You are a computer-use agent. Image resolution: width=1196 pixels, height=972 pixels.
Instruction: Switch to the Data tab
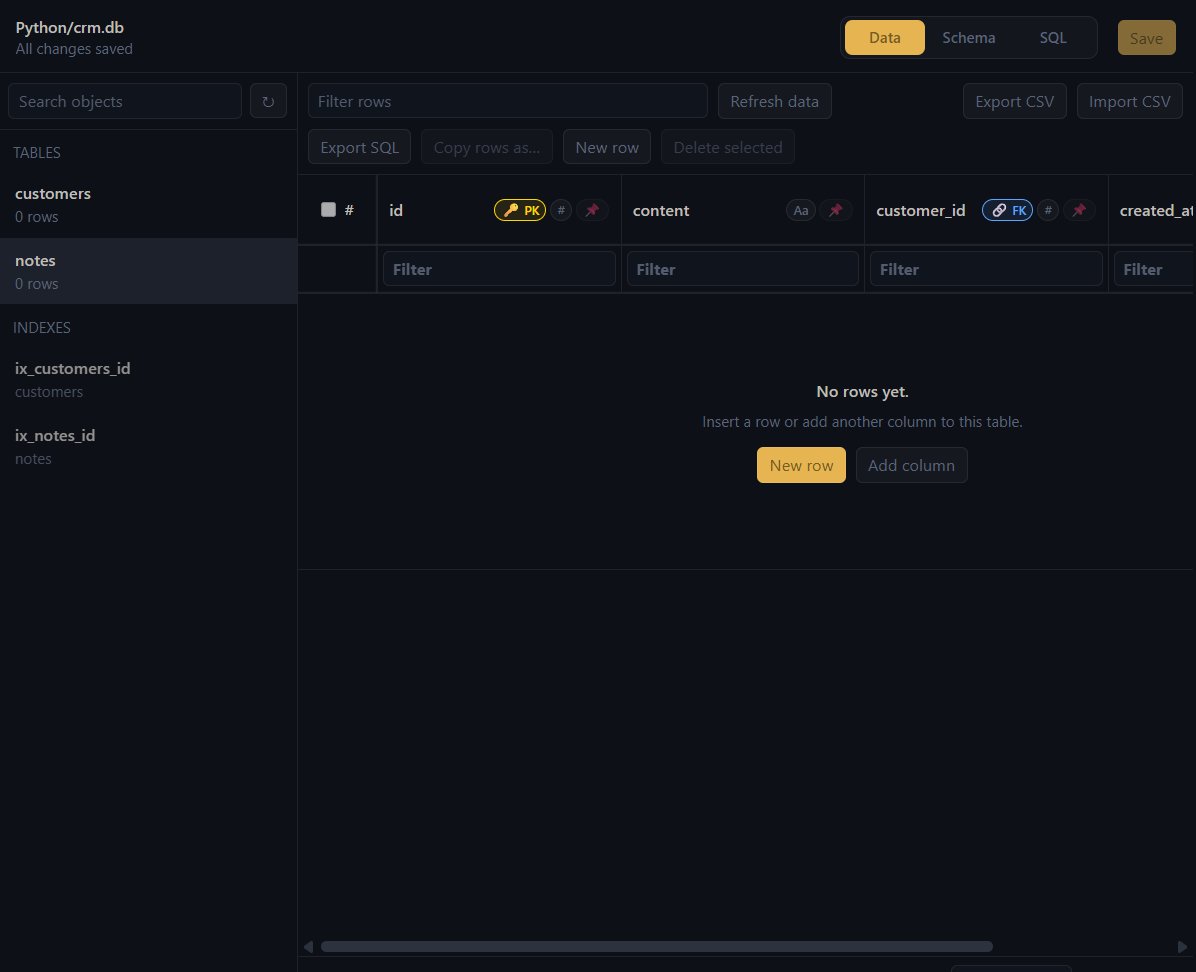point(885,37)
